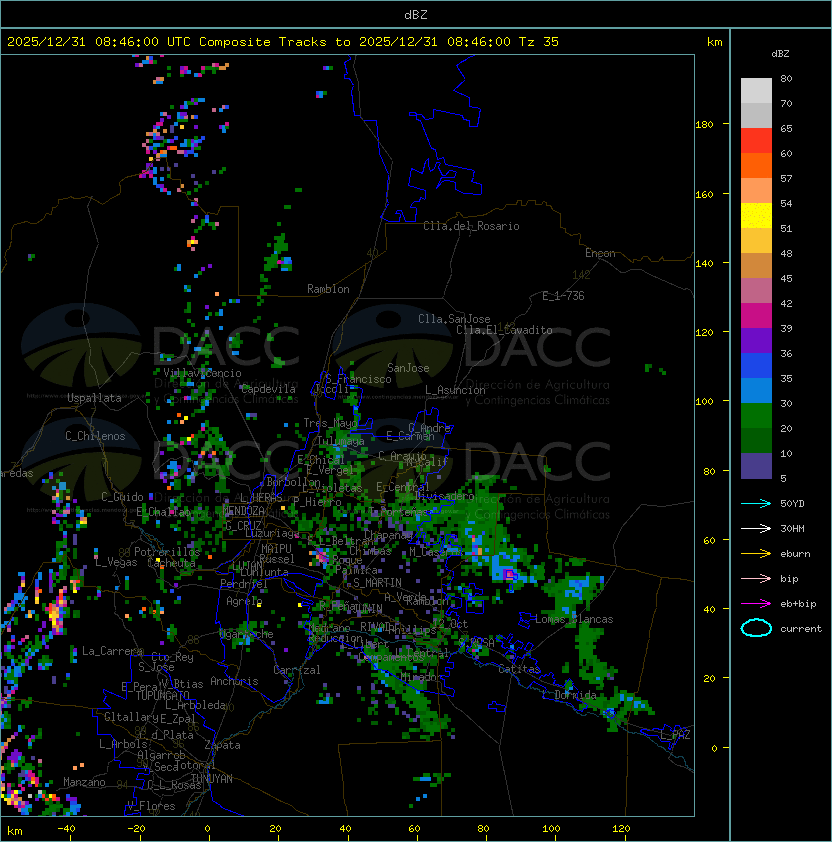Click the L_Asuncion map label
832x842 pixels.
tap(455, 390)
